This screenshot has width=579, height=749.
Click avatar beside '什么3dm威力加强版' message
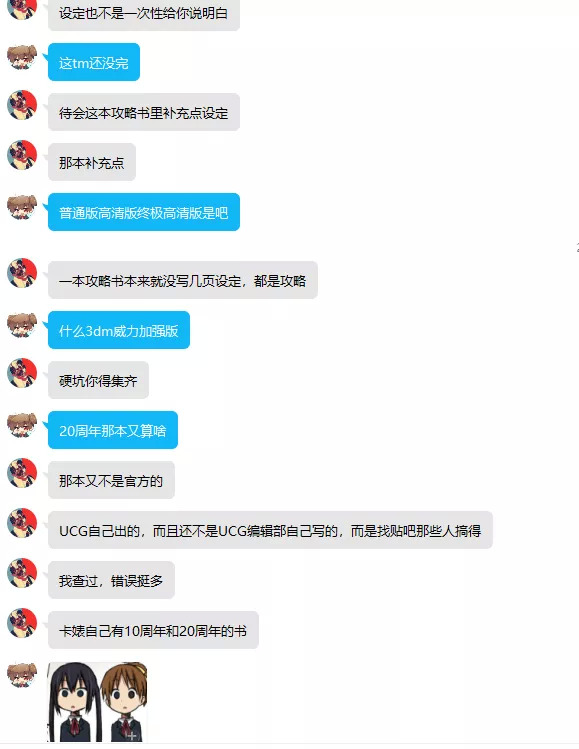[x=22, y=325]
